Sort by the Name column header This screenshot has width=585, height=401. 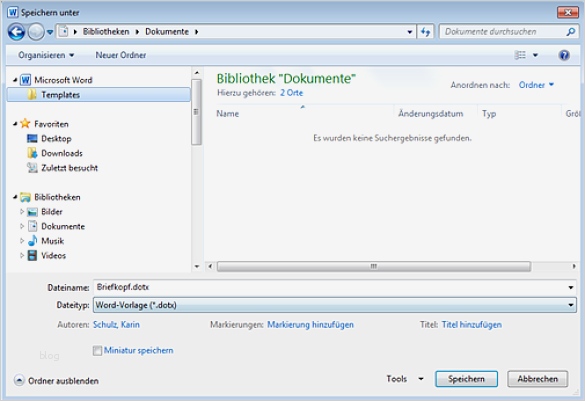click(228, 114)
